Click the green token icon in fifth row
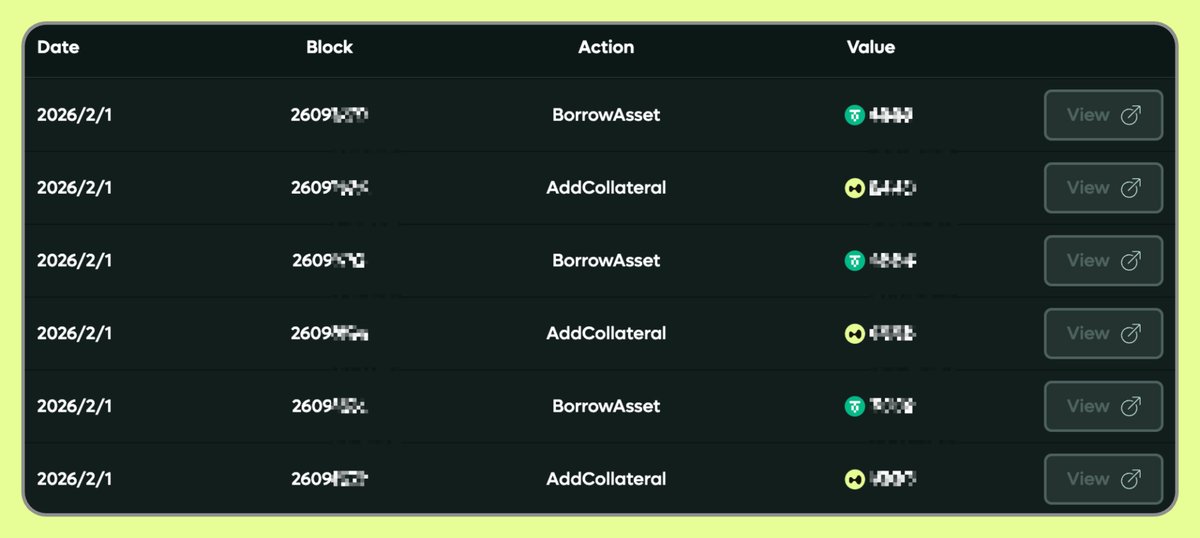1200x538 pixels. tap(854, 406)
